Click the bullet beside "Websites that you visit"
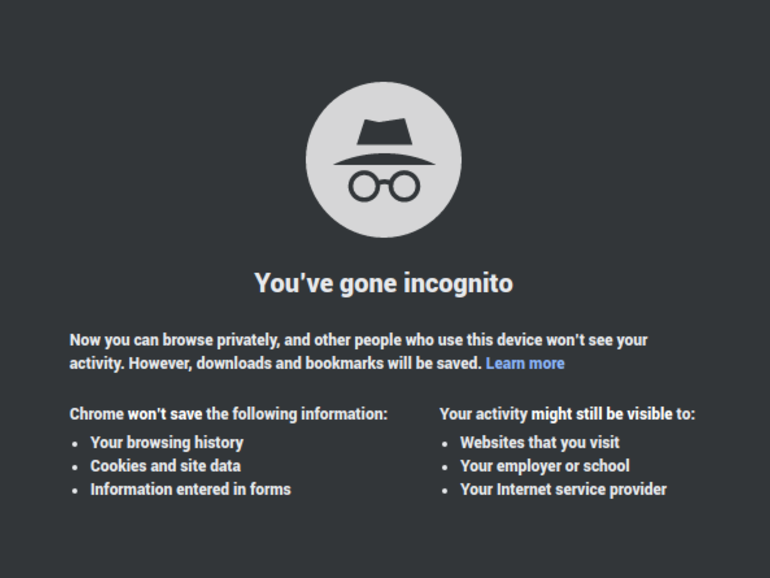Image resolution: width=770 pixels, height=578 pixels. (445, 443)
